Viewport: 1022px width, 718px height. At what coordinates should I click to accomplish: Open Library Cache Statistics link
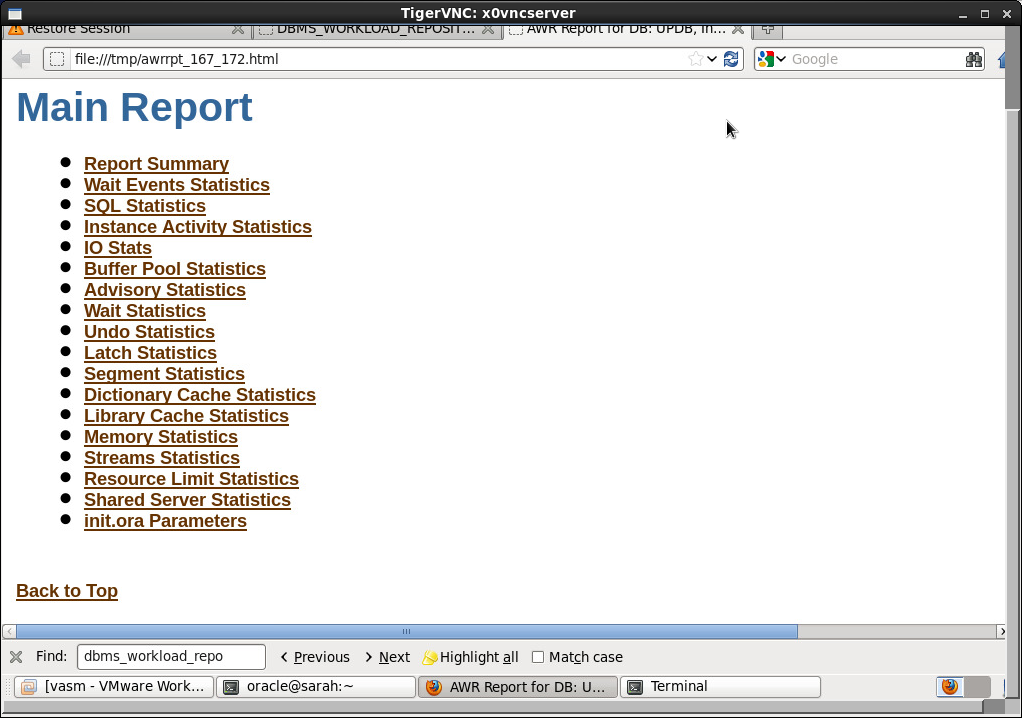click(186, 416)
